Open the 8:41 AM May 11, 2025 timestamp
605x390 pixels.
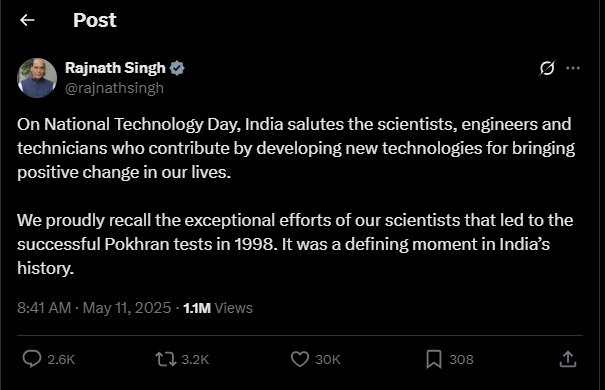(x=94, y=308)
